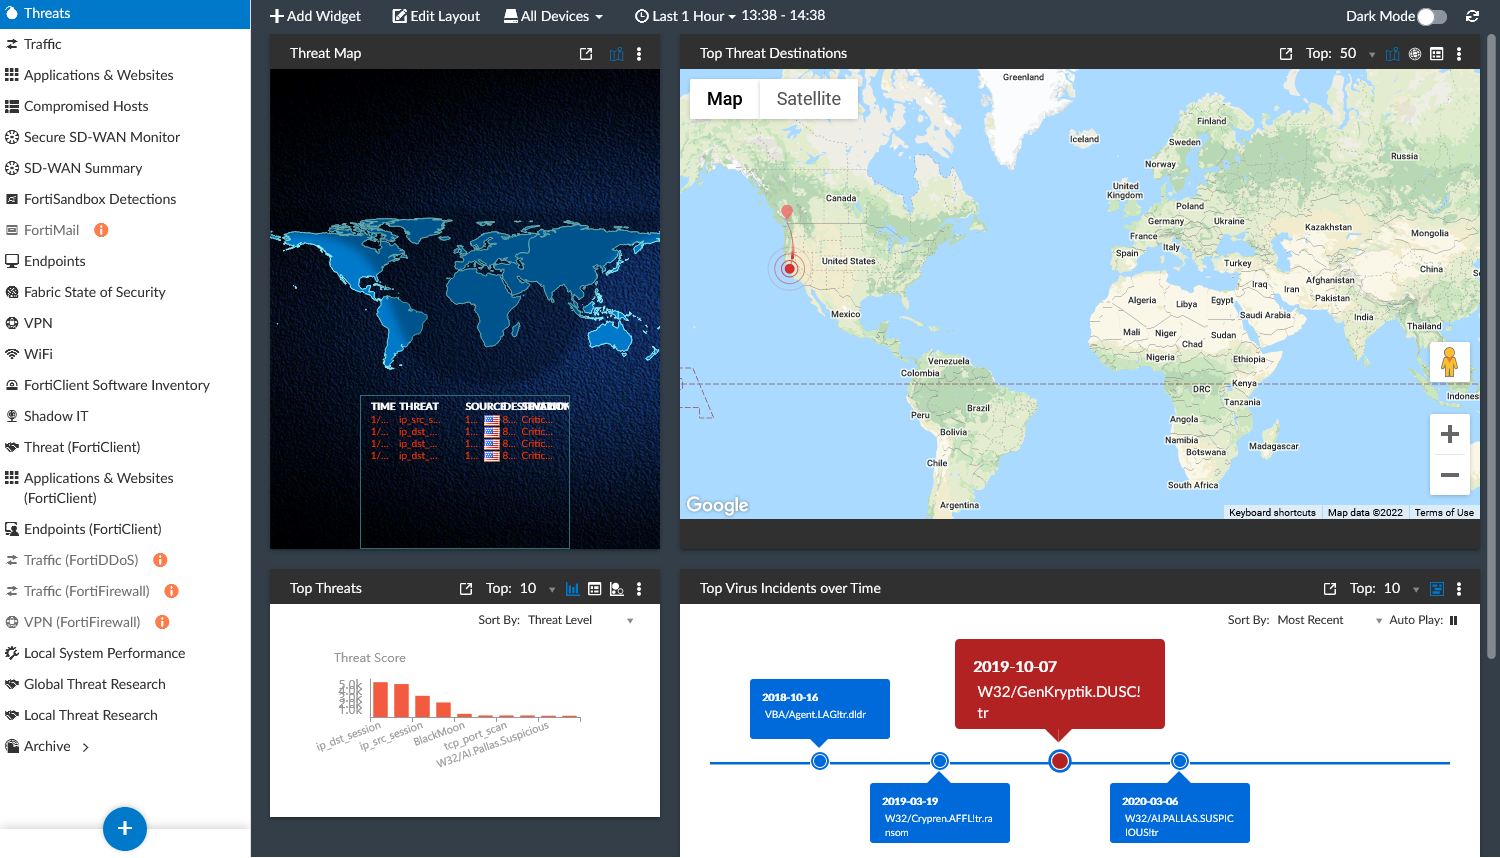Viewport: 1500px width, 858px height.
Task: Click the VPN (FortiFirewall) warning icon
Action: (162, 622)
